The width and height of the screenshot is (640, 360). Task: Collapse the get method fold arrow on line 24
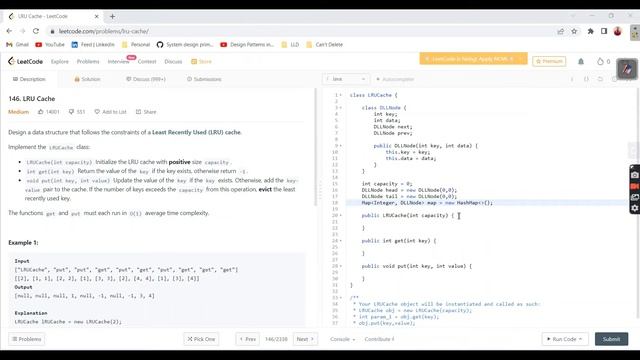click(341, 241)
